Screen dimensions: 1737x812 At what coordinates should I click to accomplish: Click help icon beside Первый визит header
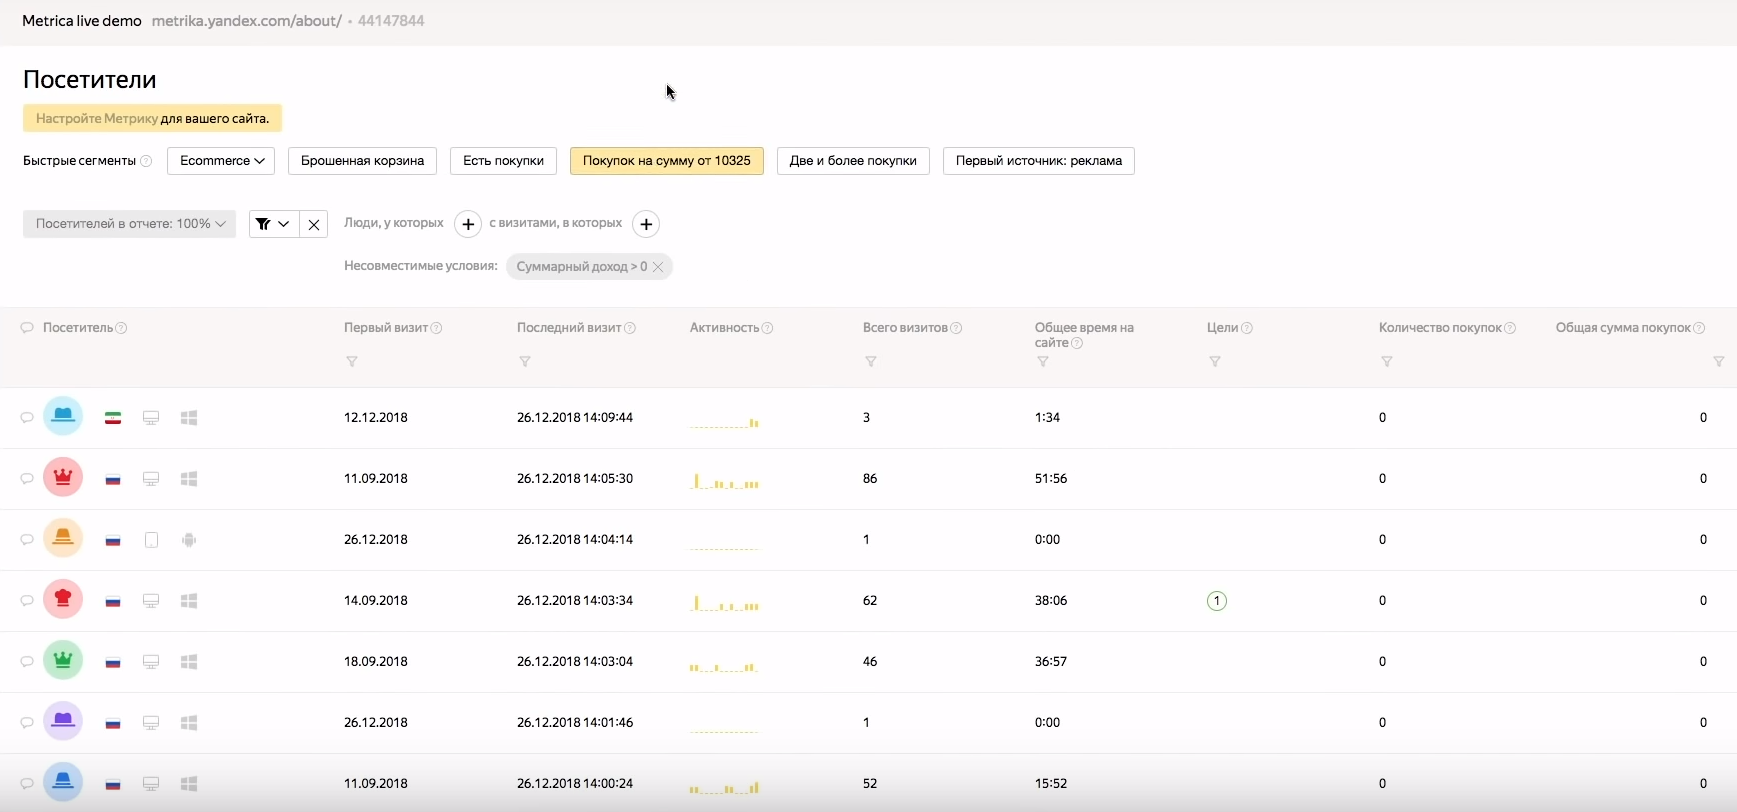[x=436, y=328]
